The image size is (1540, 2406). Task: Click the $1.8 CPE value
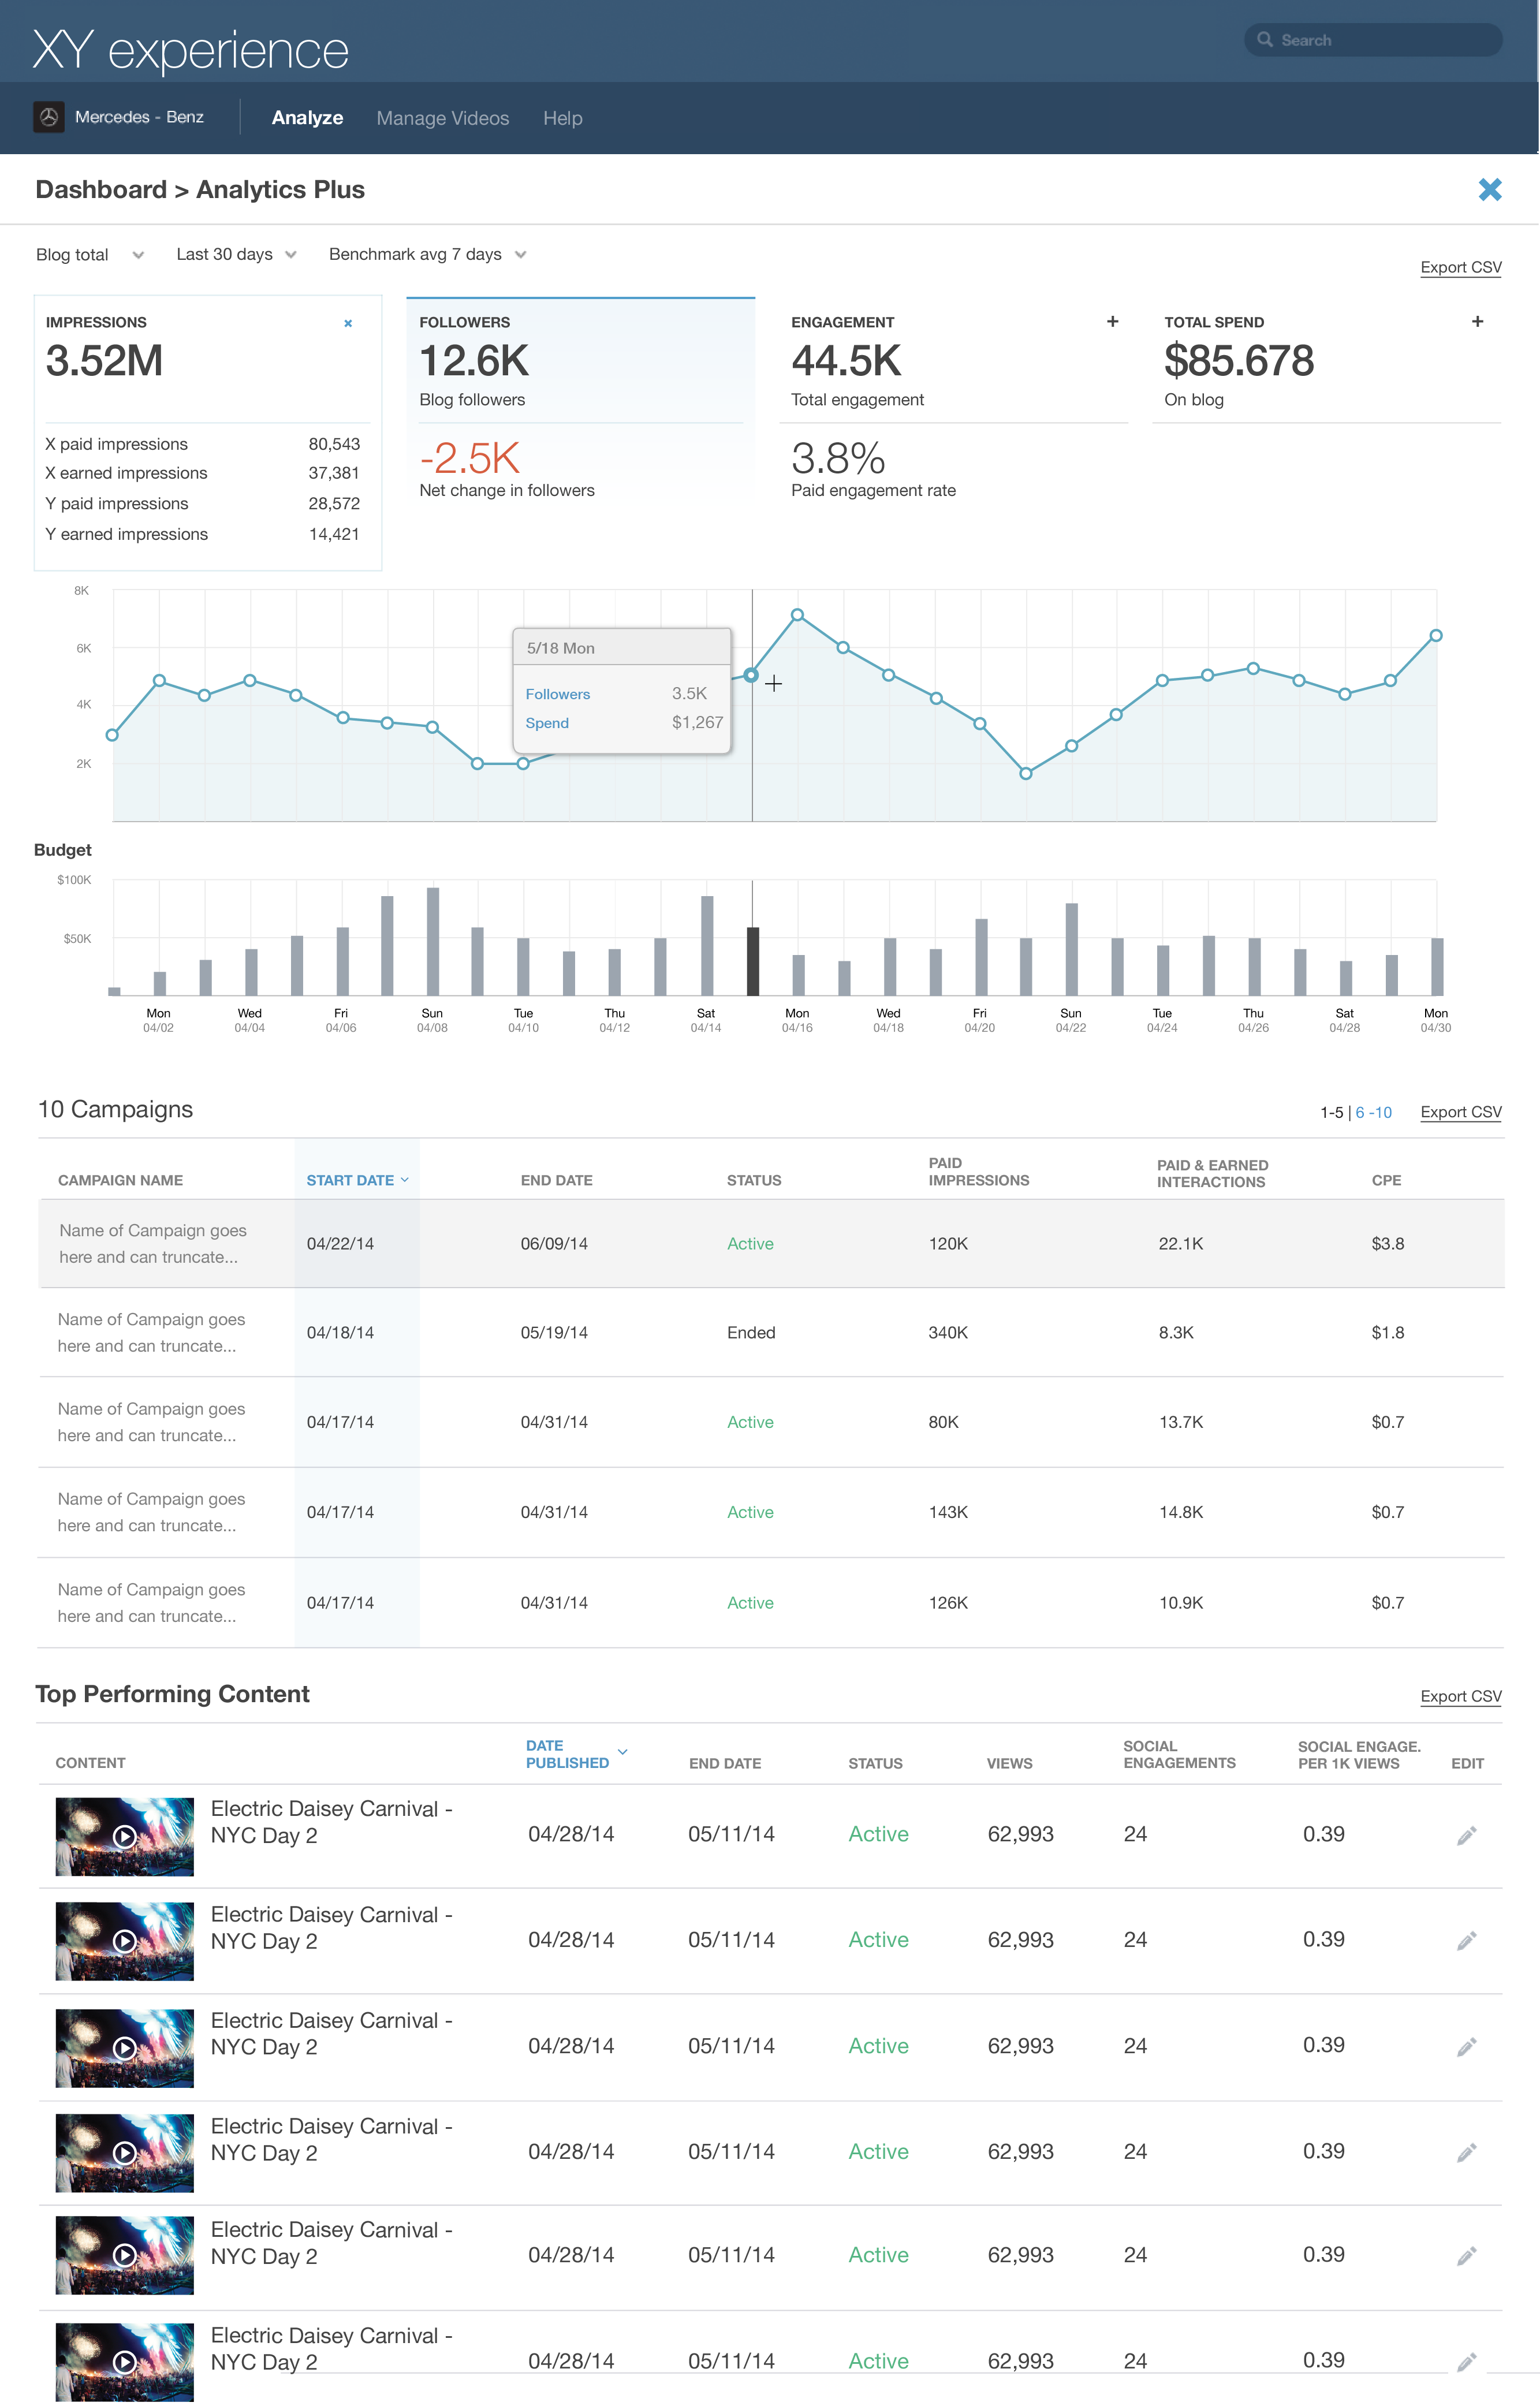[1387, 1333]
